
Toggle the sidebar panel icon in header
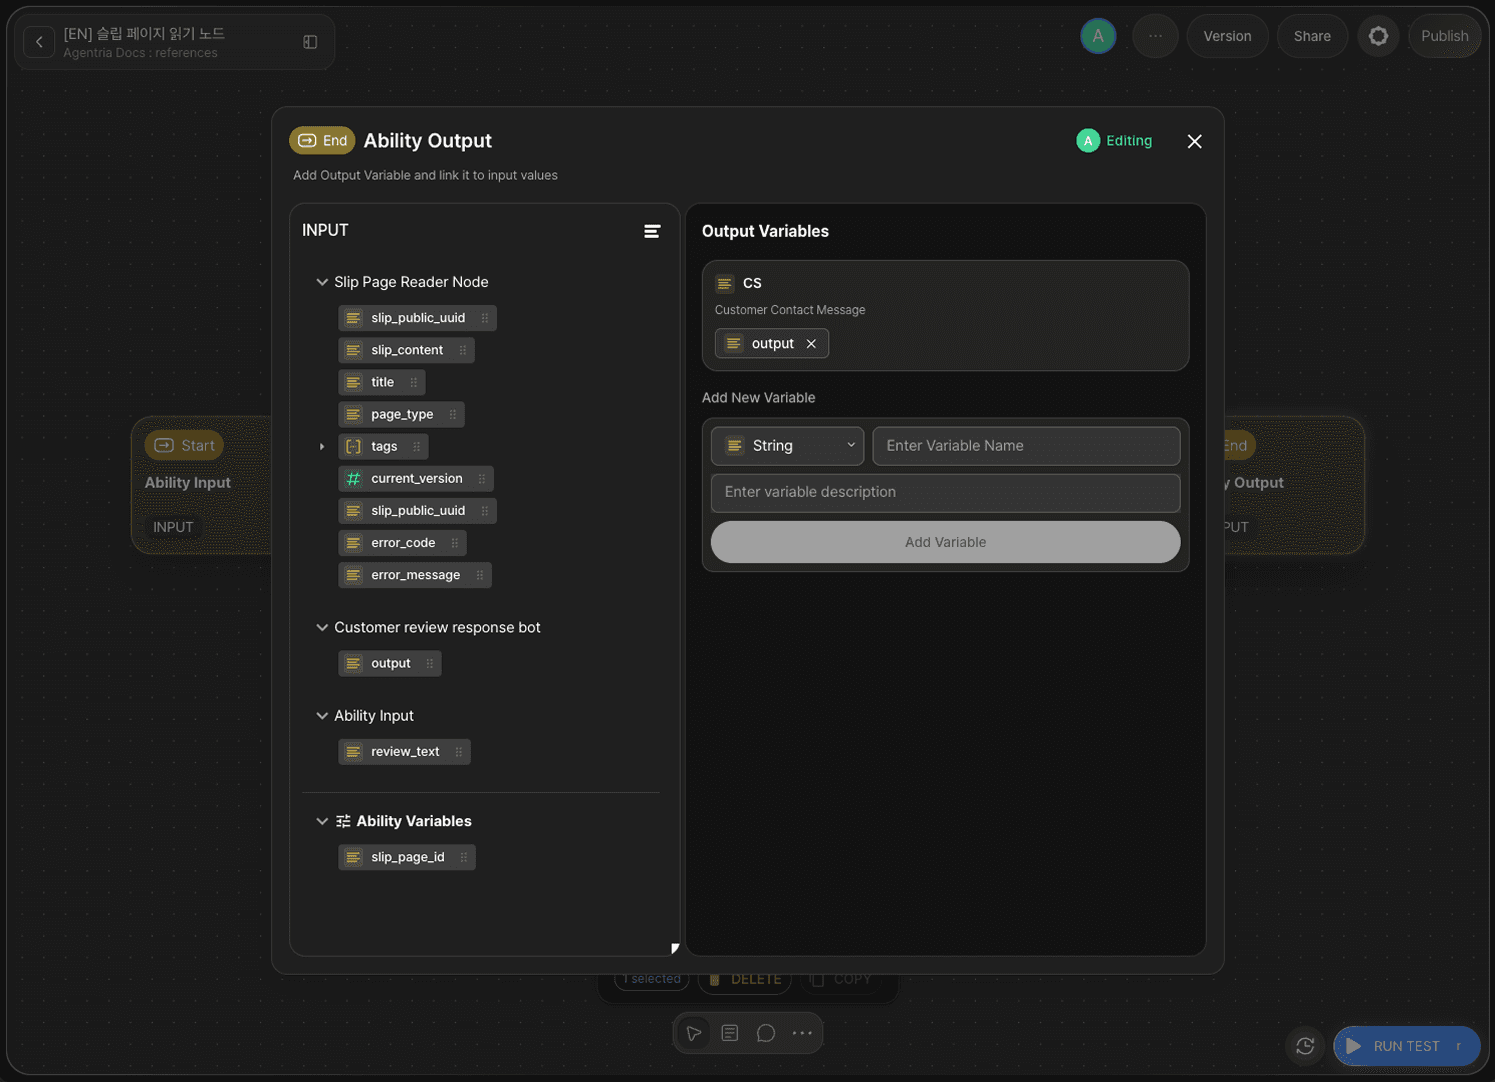(x=310, y=42)
